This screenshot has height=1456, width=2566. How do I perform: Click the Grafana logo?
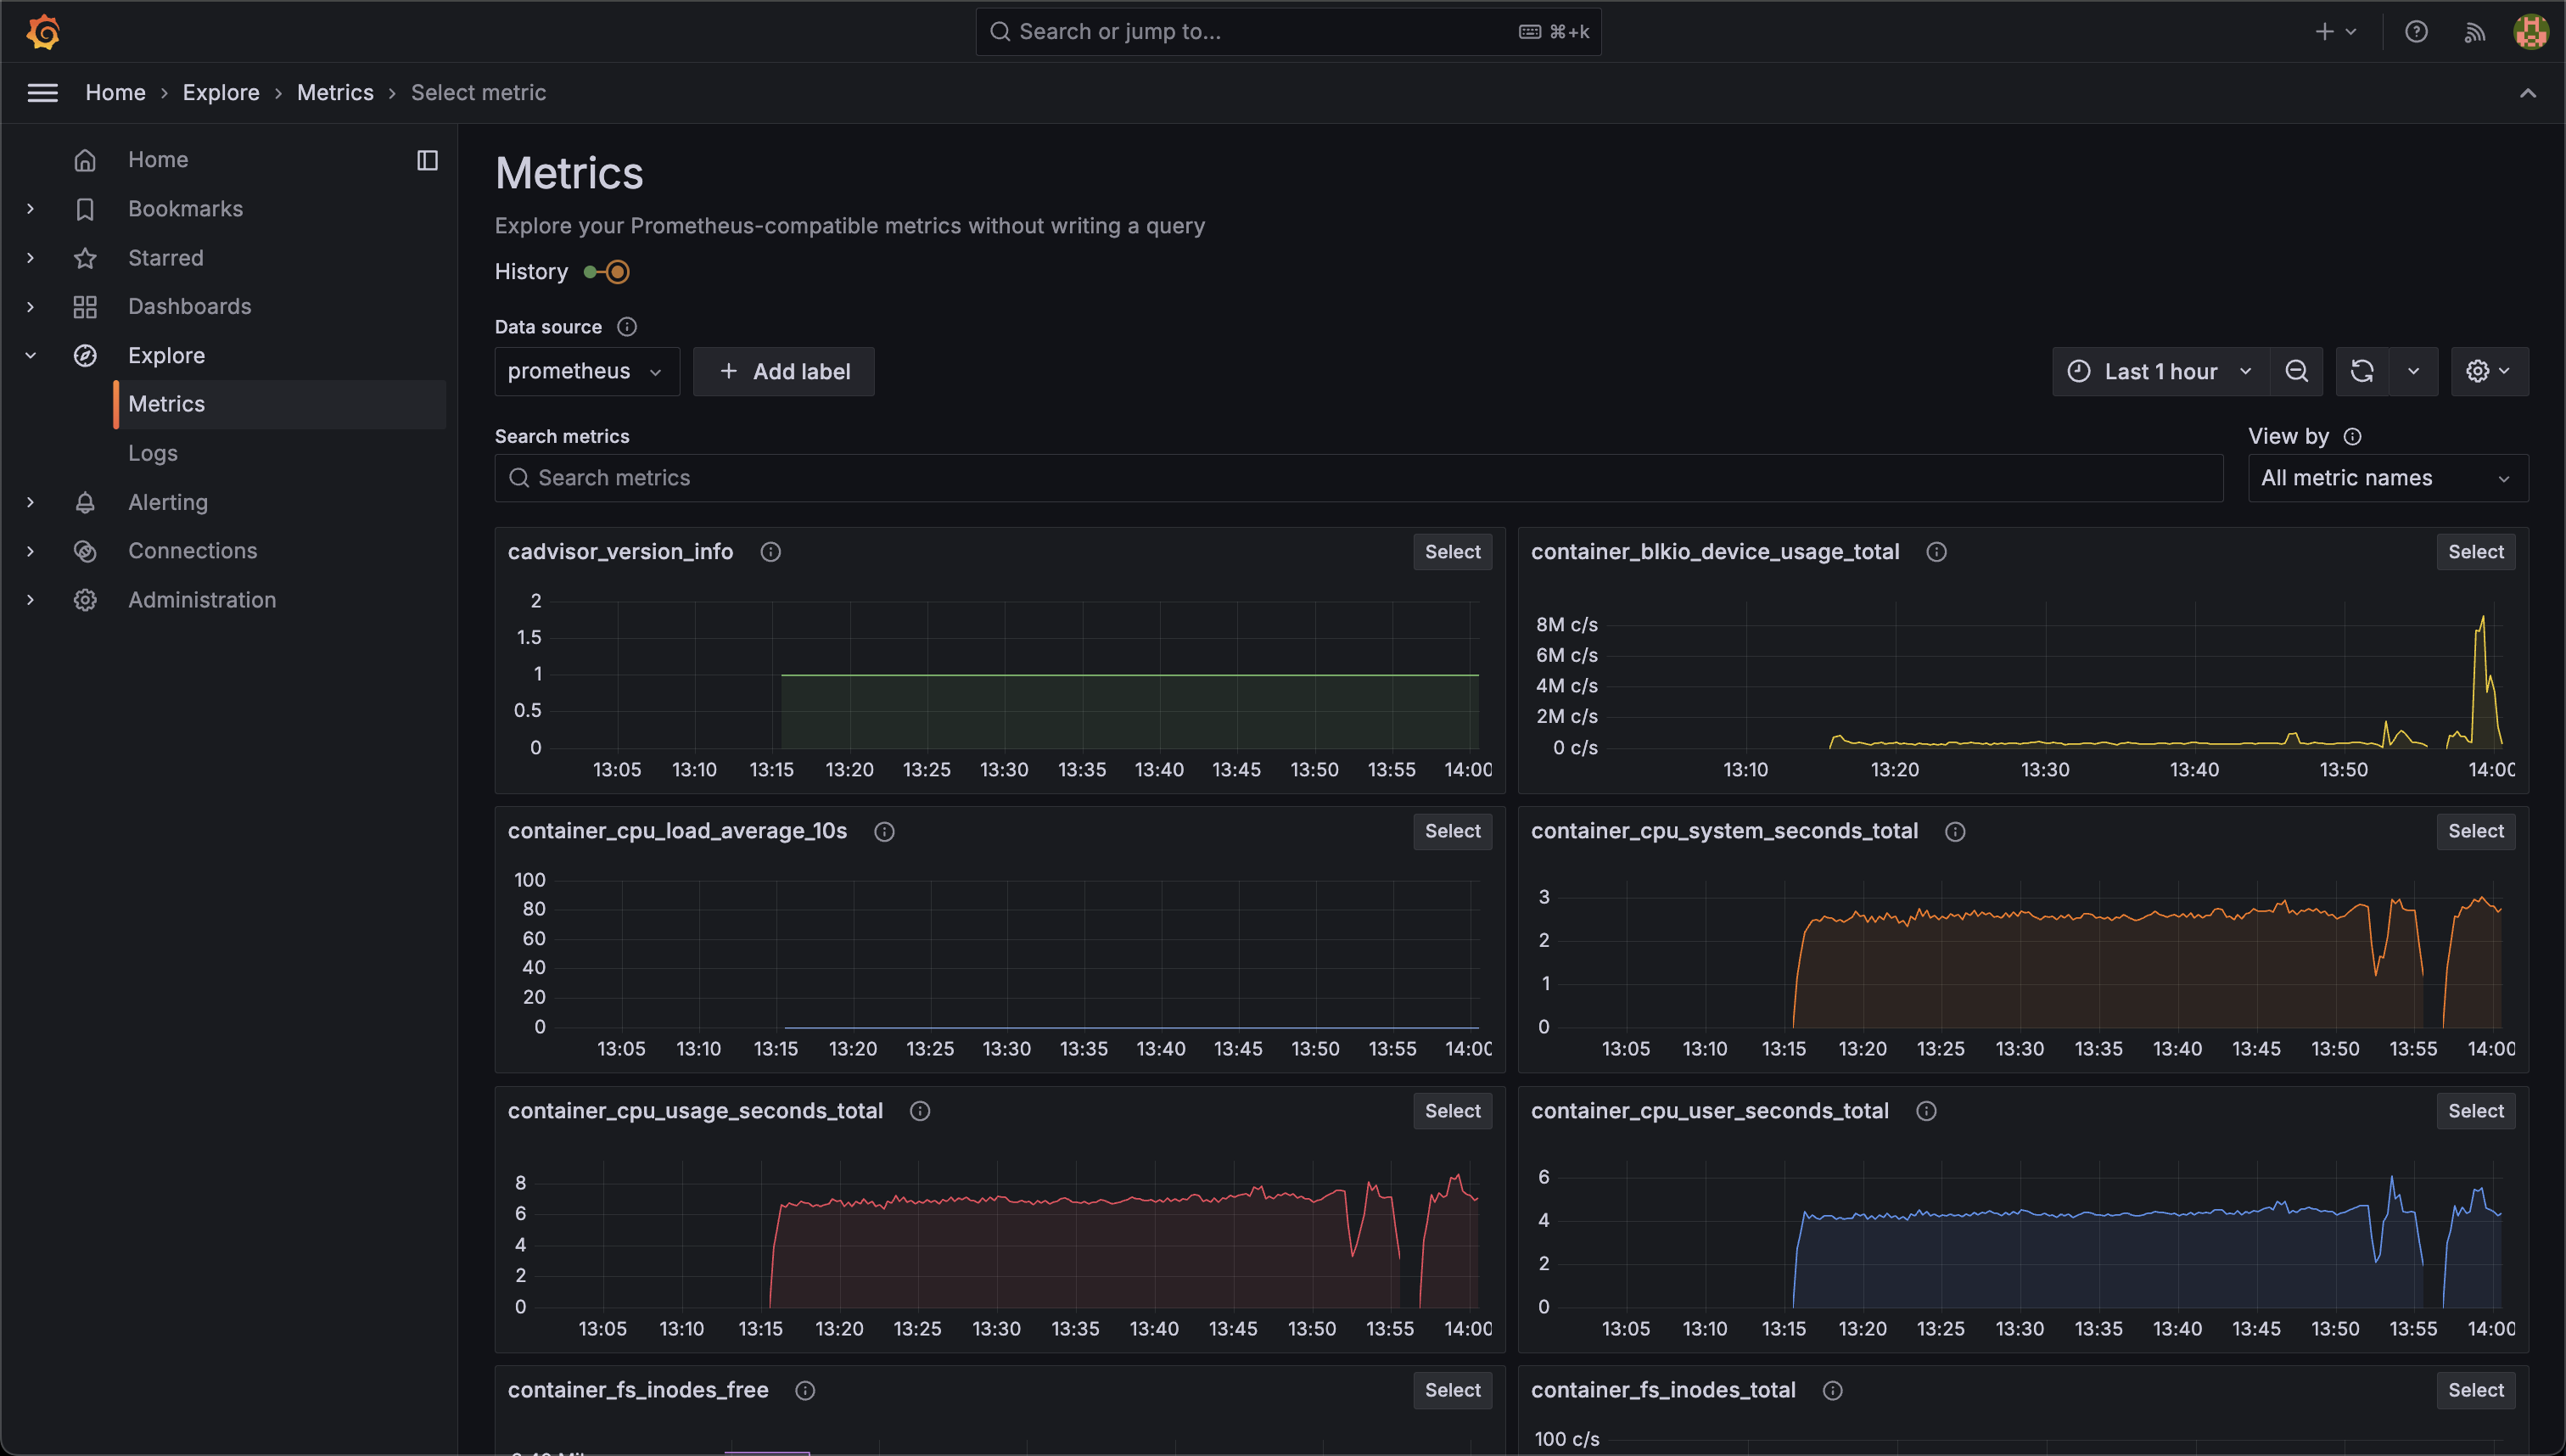coord(43,31)
